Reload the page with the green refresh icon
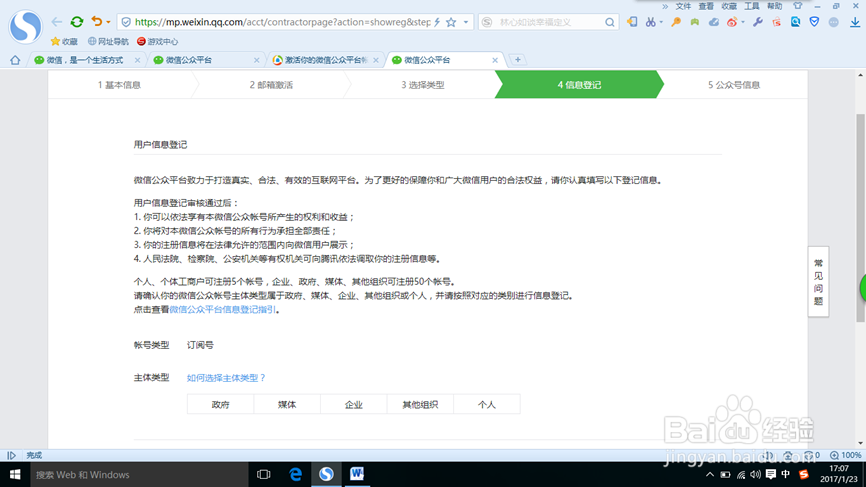866x487 pixels. 77,22
